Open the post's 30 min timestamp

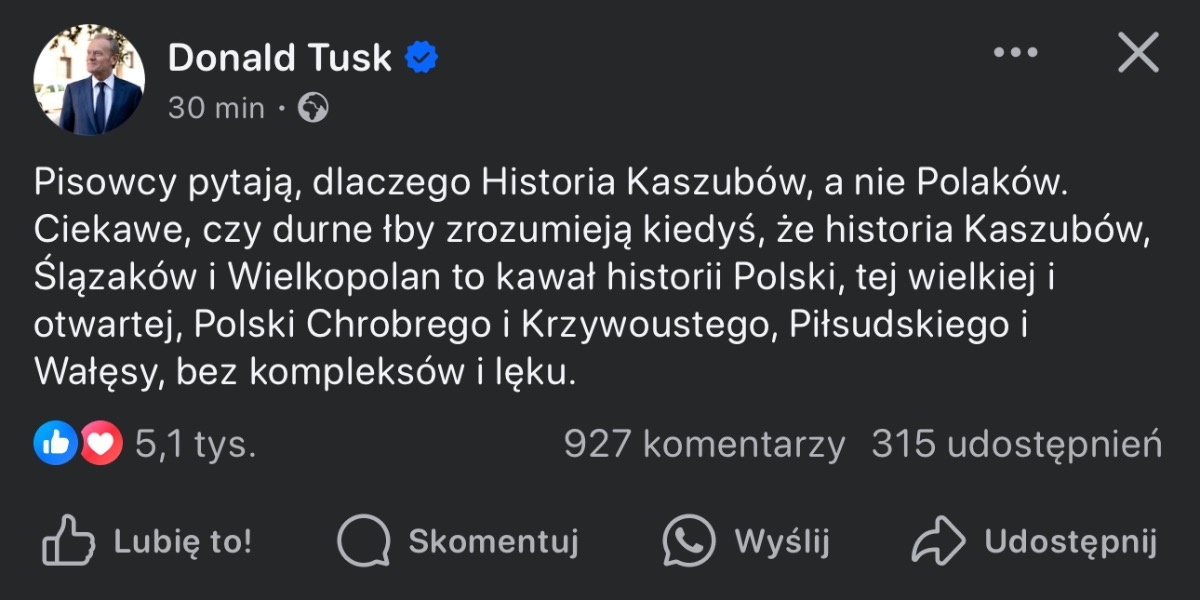[x=216, y=108]
